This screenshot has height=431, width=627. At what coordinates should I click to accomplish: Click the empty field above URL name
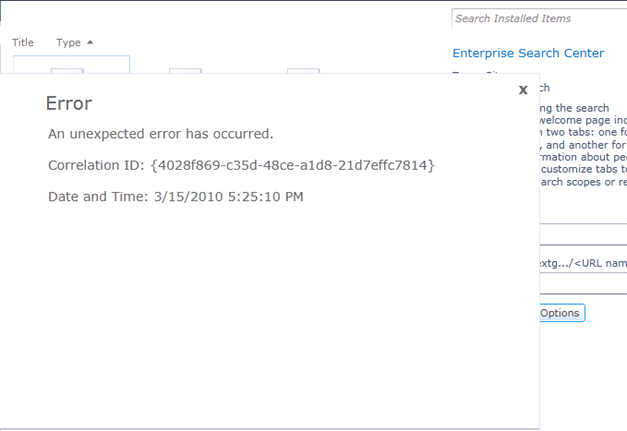coord(583,234)
